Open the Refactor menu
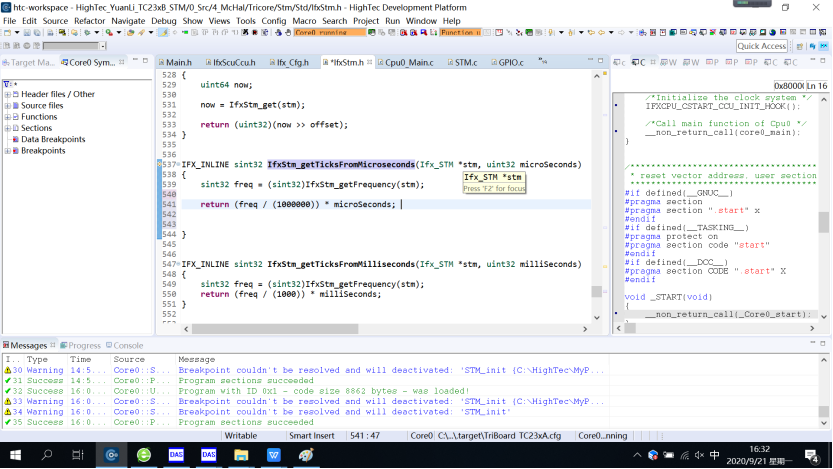The image size is (833, 469). pos(89,21)
